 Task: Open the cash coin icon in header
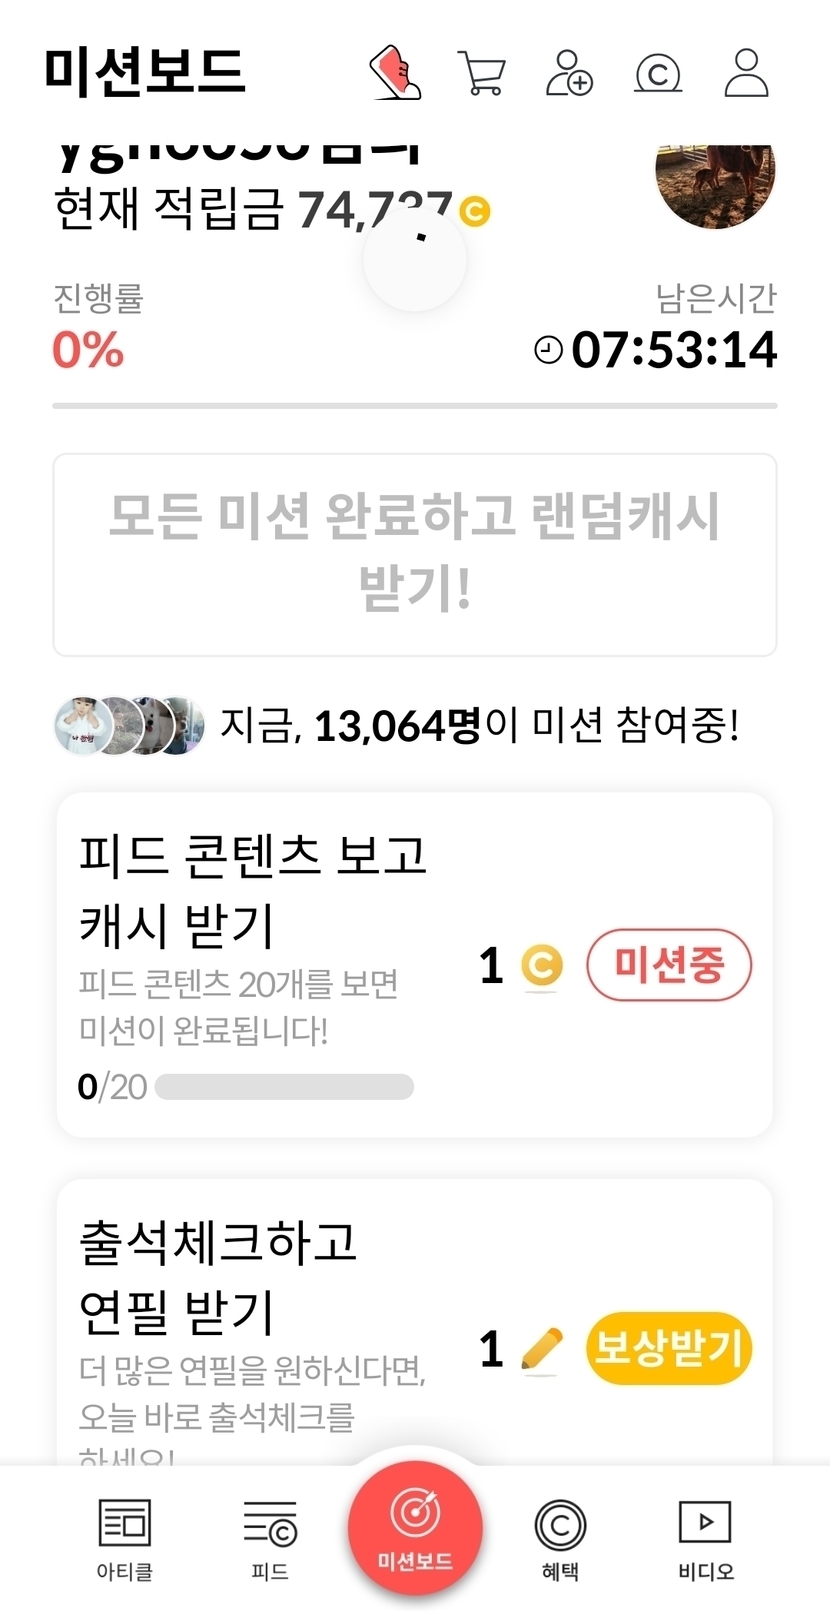point(658,73)
